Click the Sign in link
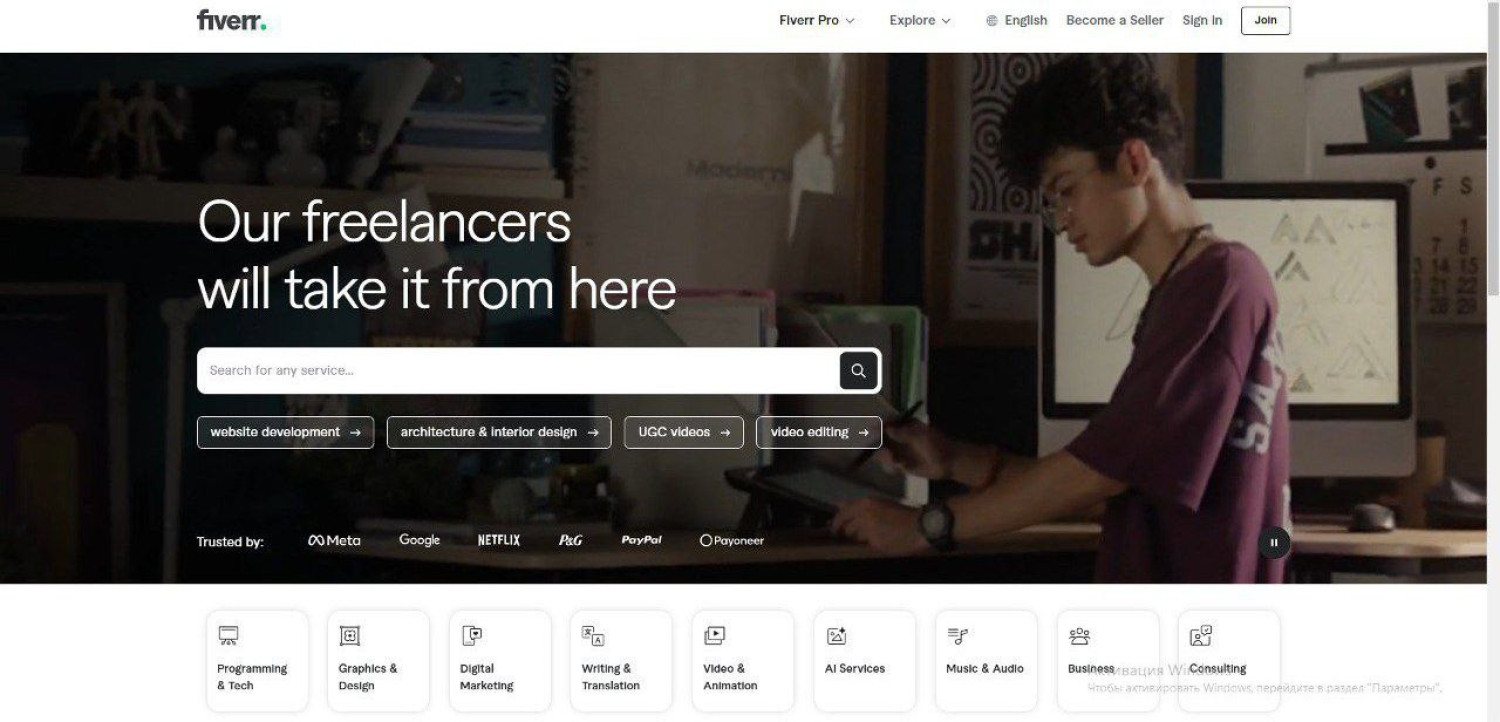 coord(1202,20)
